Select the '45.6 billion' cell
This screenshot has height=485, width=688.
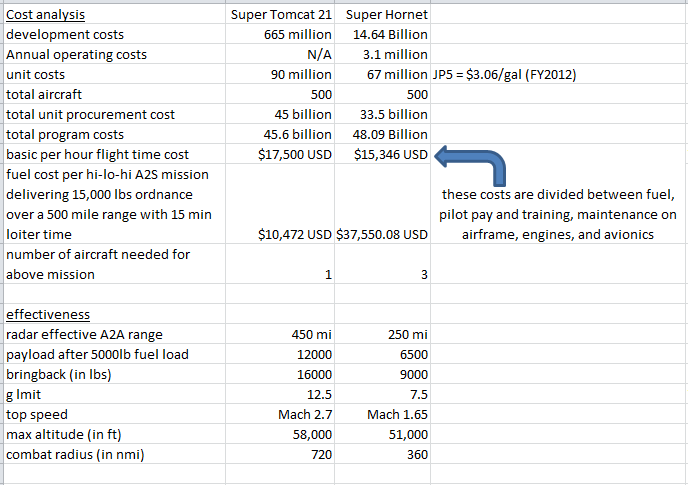(280, 134)
